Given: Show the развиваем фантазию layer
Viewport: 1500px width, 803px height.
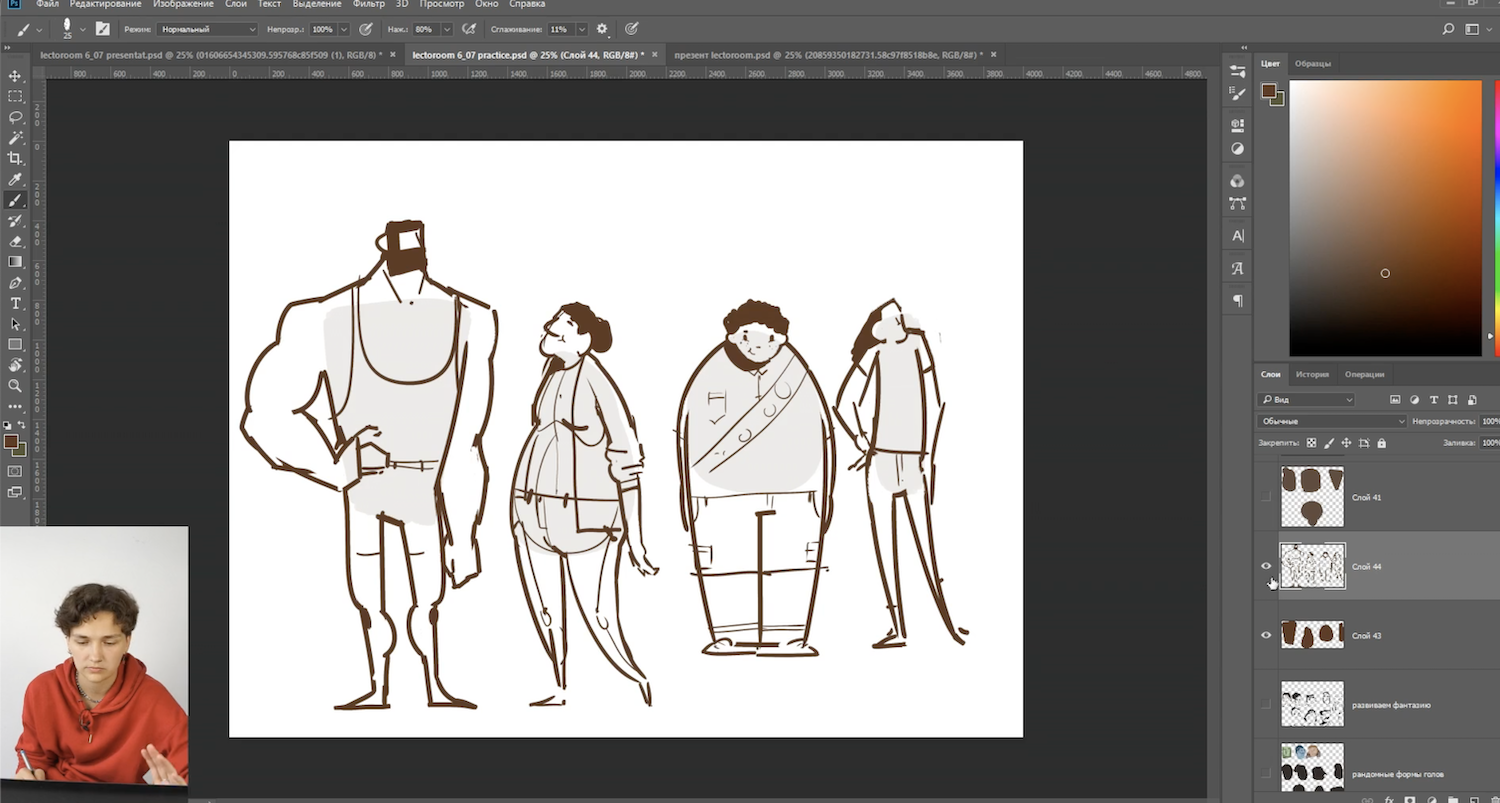Looking at the screenshot, I should pyautogui.click(x=1266, y=705).
